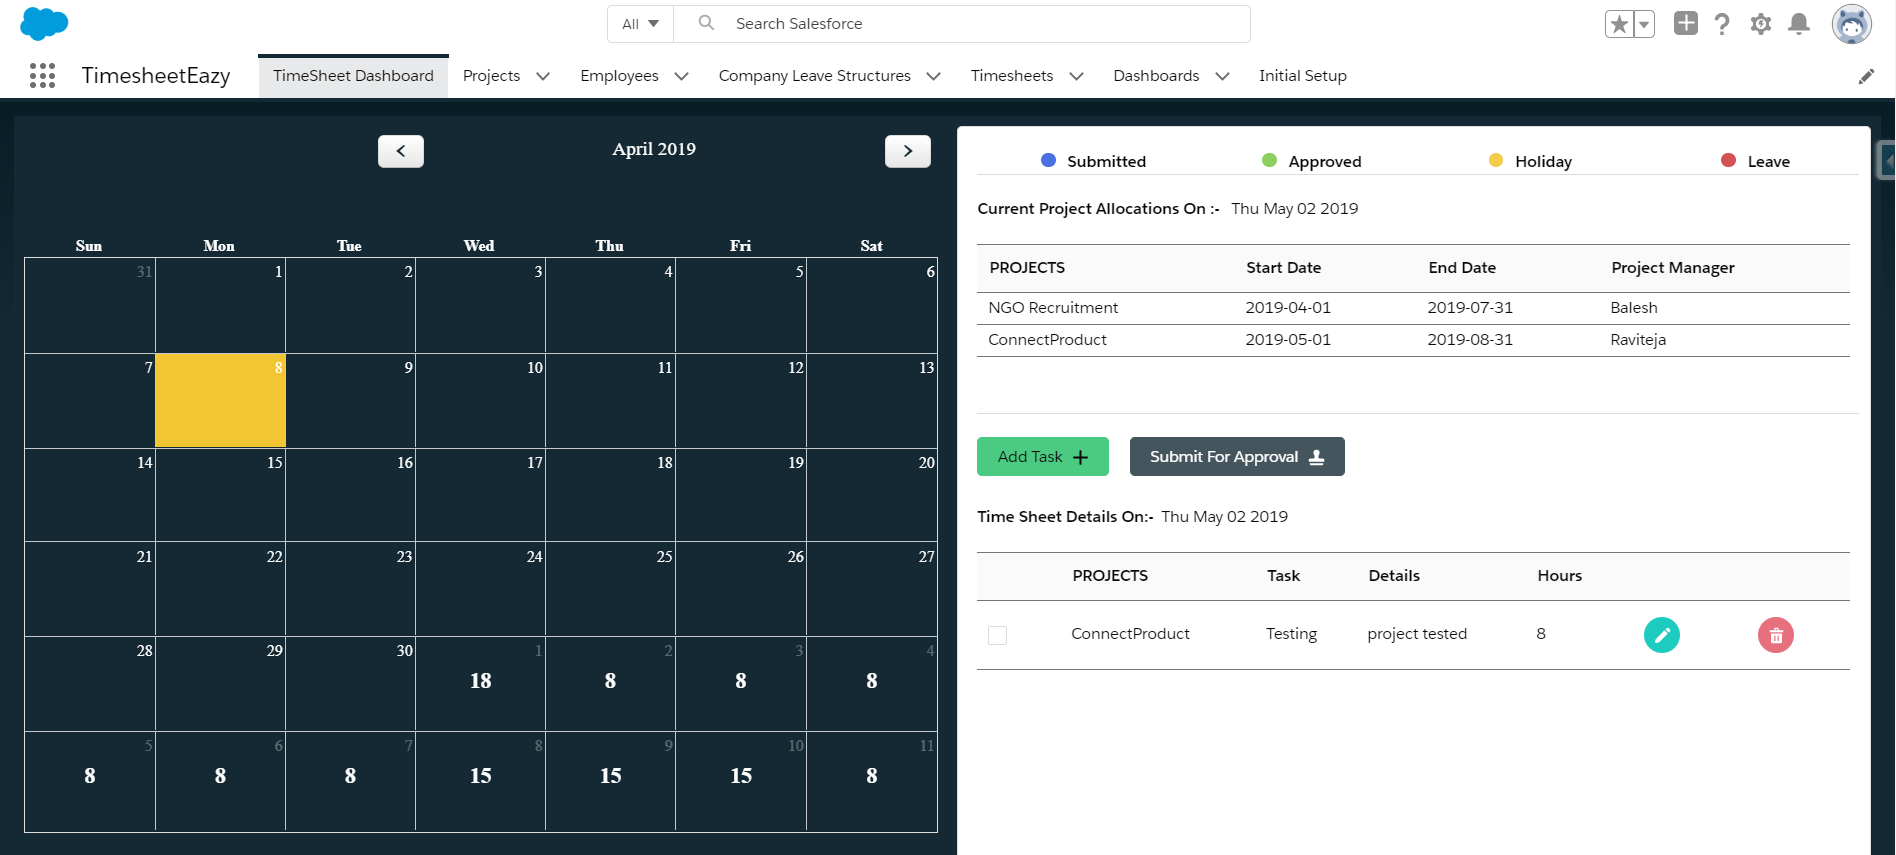Image resolution: width=1896 pixels, height=855 pixels.
Task: Click the Submitted blue legend dot
Action: 1048,160
